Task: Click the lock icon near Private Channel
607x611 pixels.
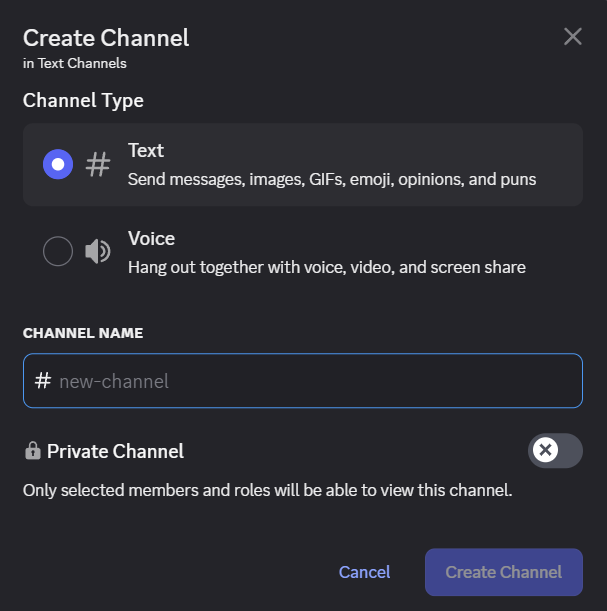Action: [32, 451]
